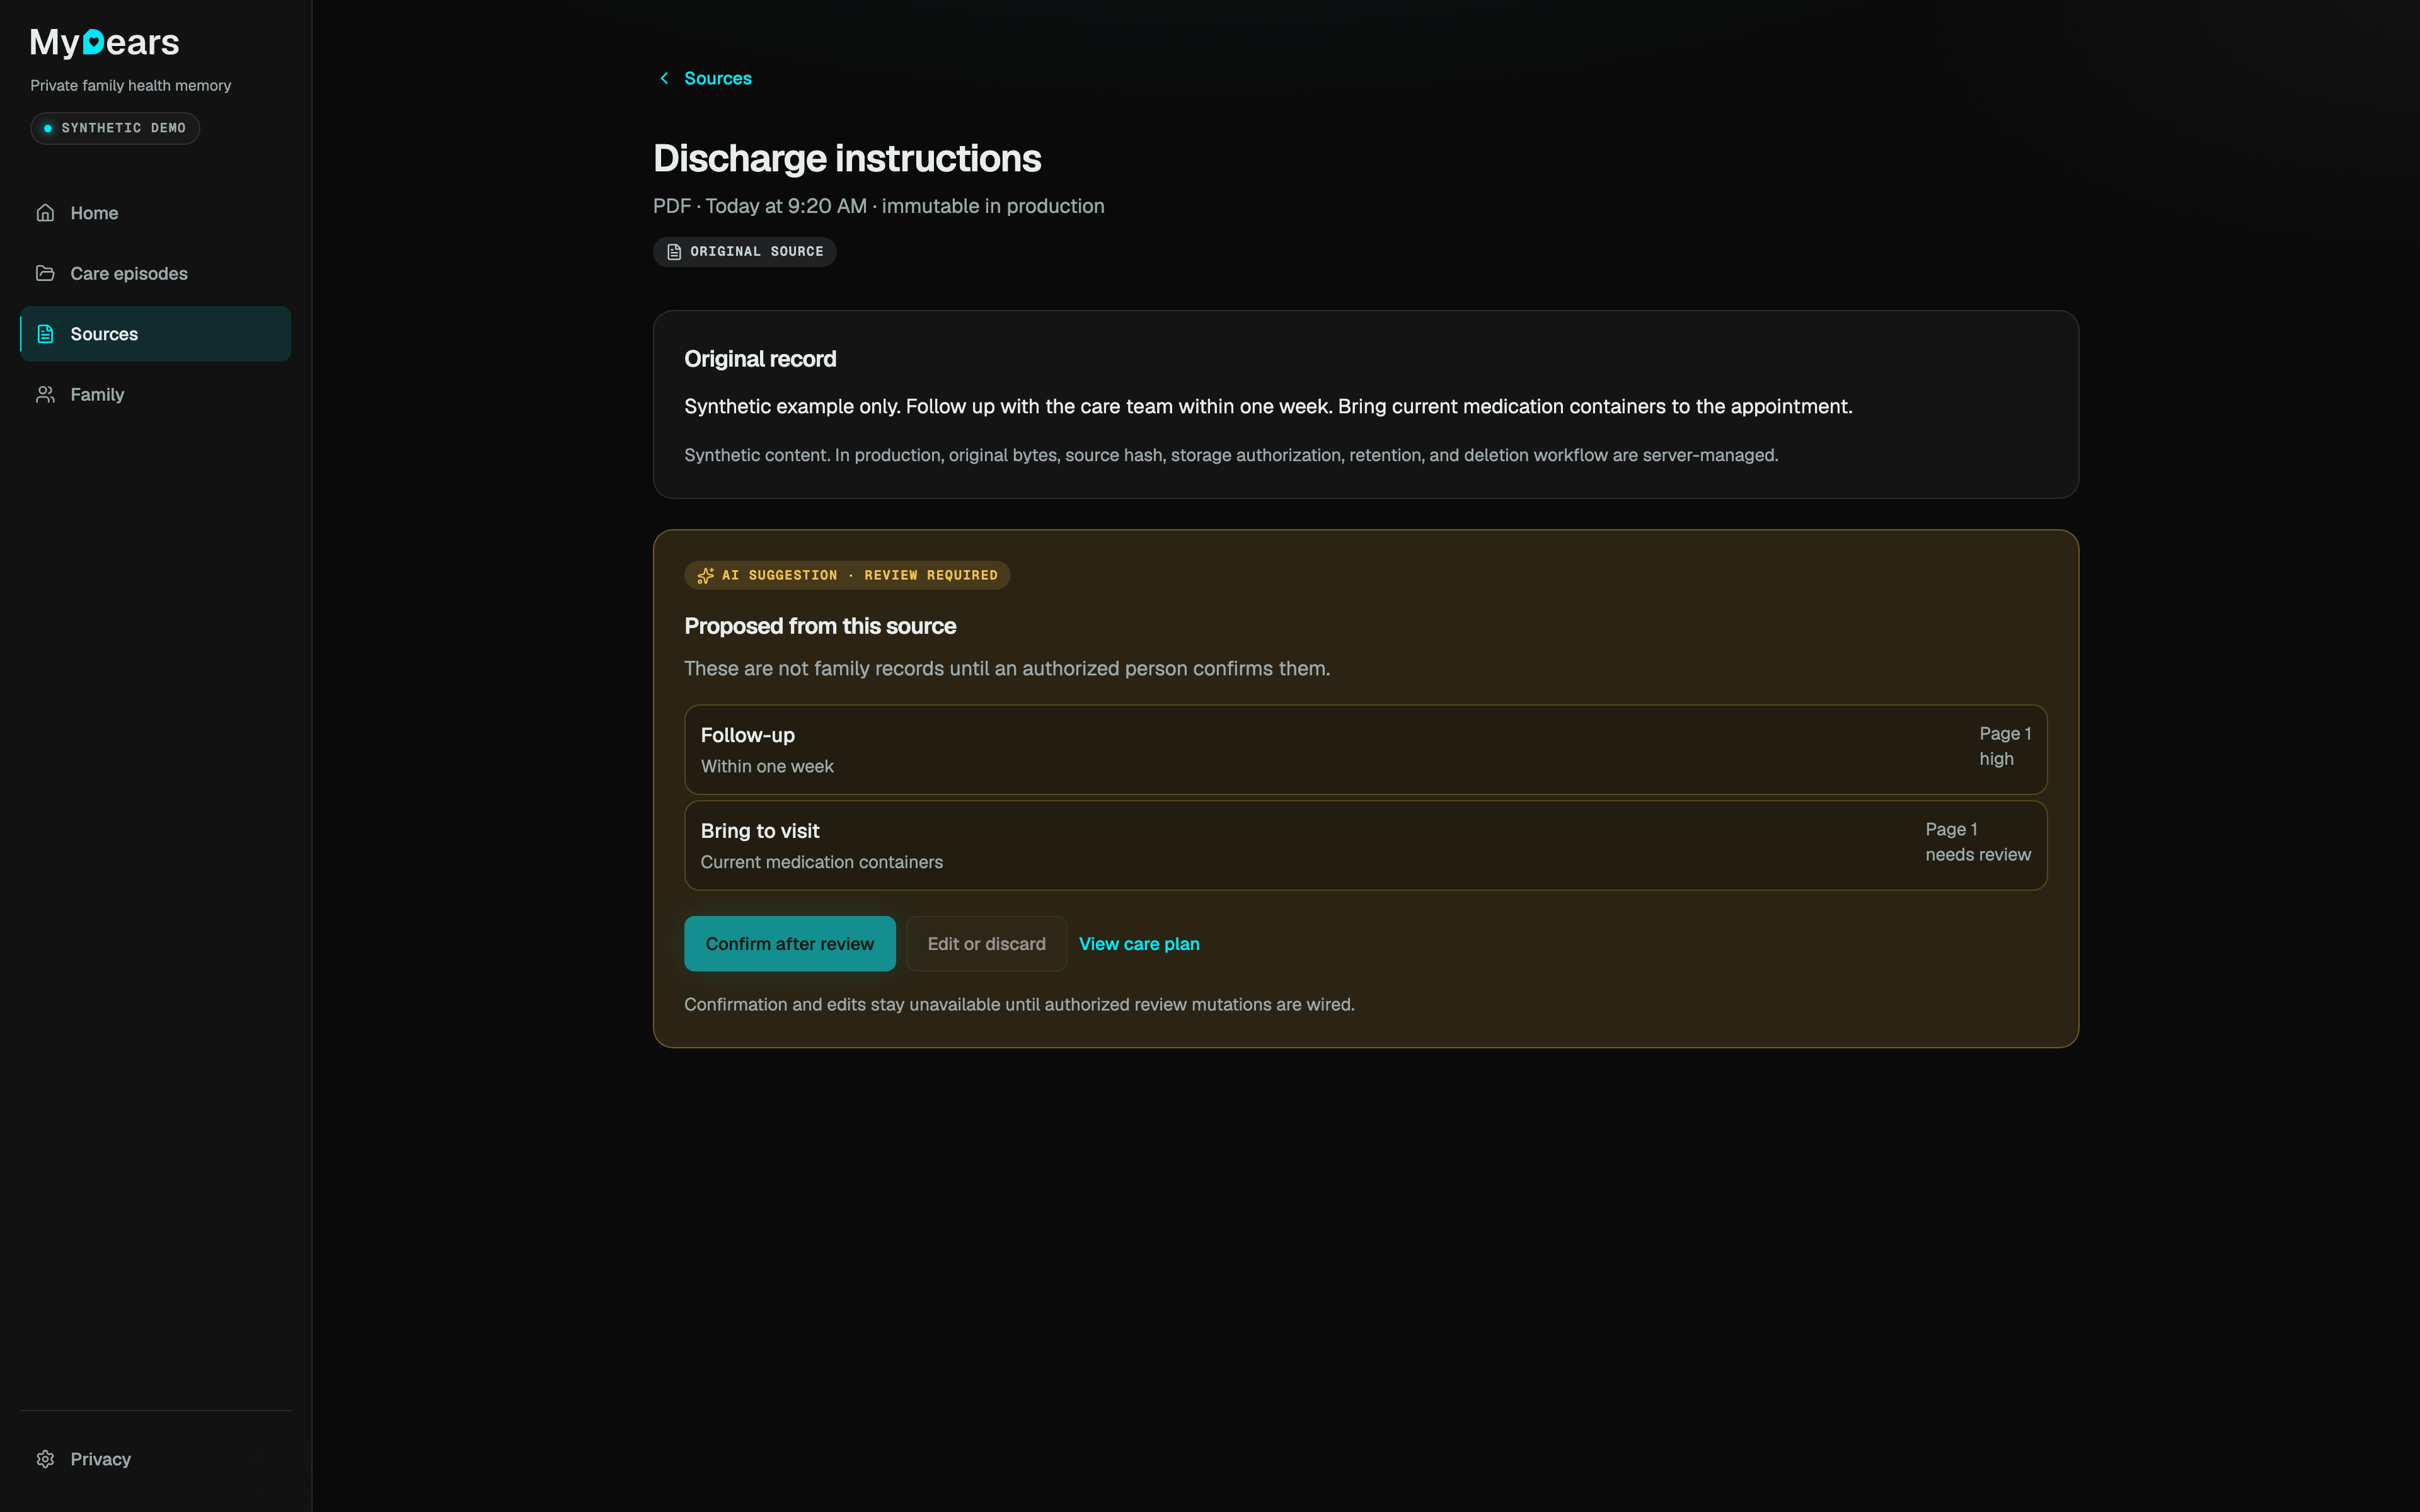This screenshot has height=1512, width=2420.
Task: Click 'Page 1' in the Follow-up card
Action: pyautogui.click(x=2004, y=734)
